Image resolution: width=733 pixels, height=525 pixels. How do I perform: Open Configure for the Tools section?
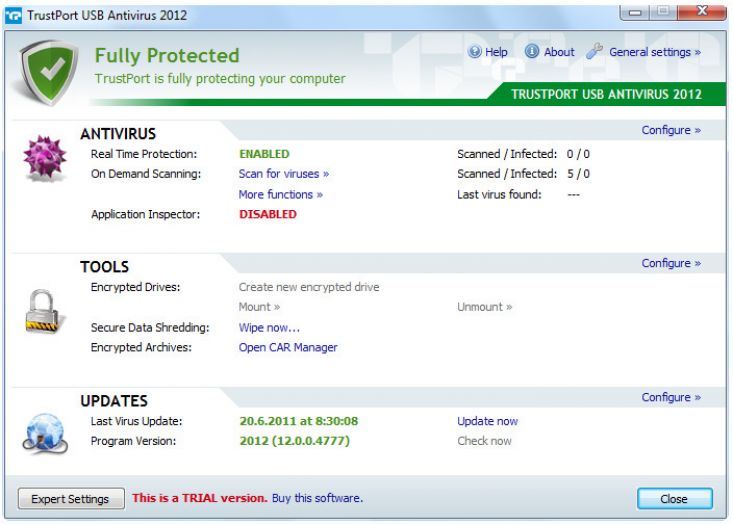670,263
